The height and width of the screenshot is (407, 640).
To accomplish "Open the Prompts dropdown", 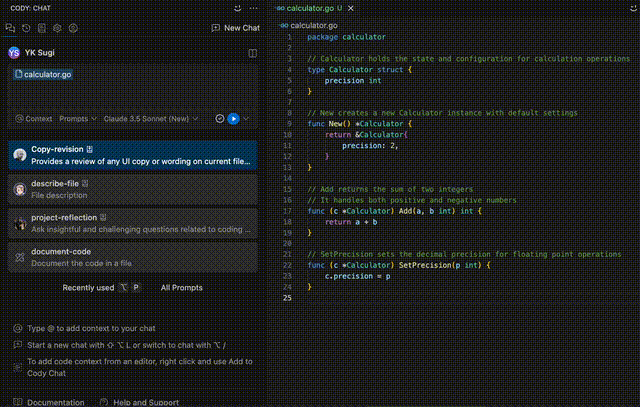I will point(78,119).
